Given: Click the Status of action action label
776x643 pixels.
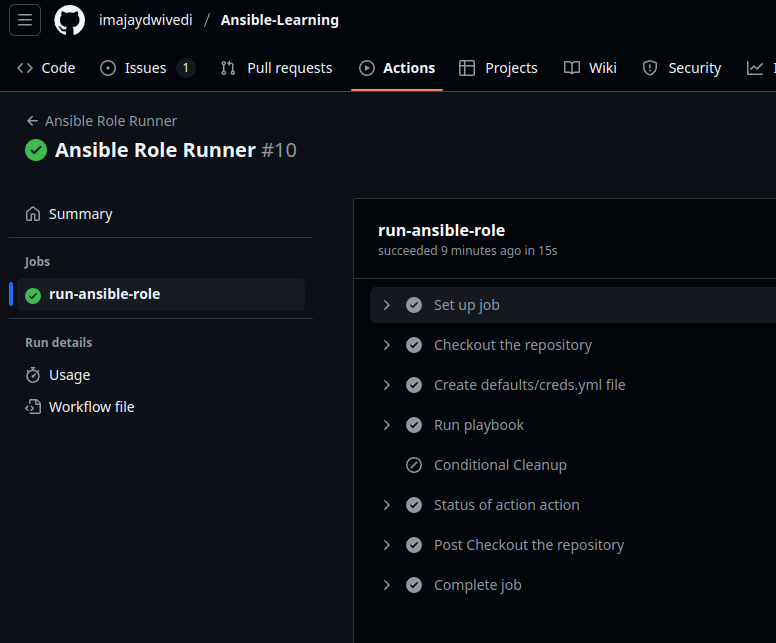Looking at the screenshot, I should [507, 505].
